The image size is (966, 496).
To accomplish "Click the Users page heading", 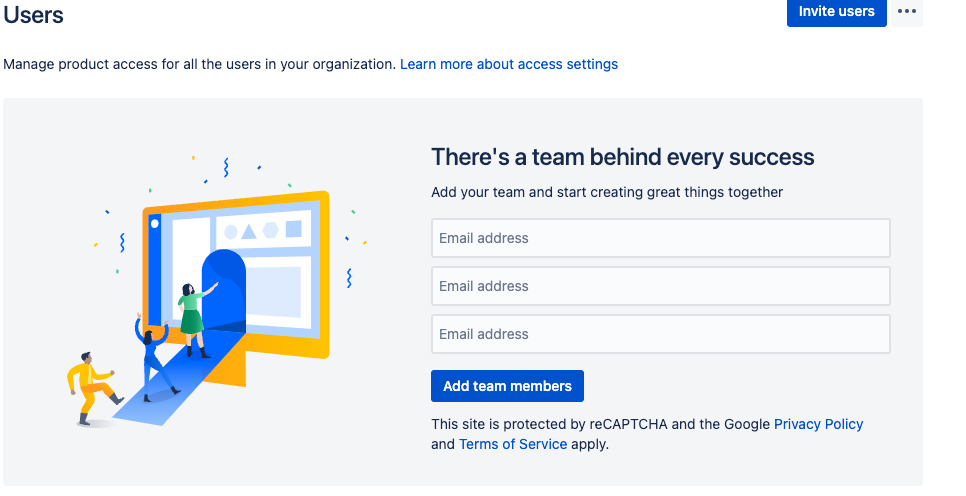I will tap(33, 15).
